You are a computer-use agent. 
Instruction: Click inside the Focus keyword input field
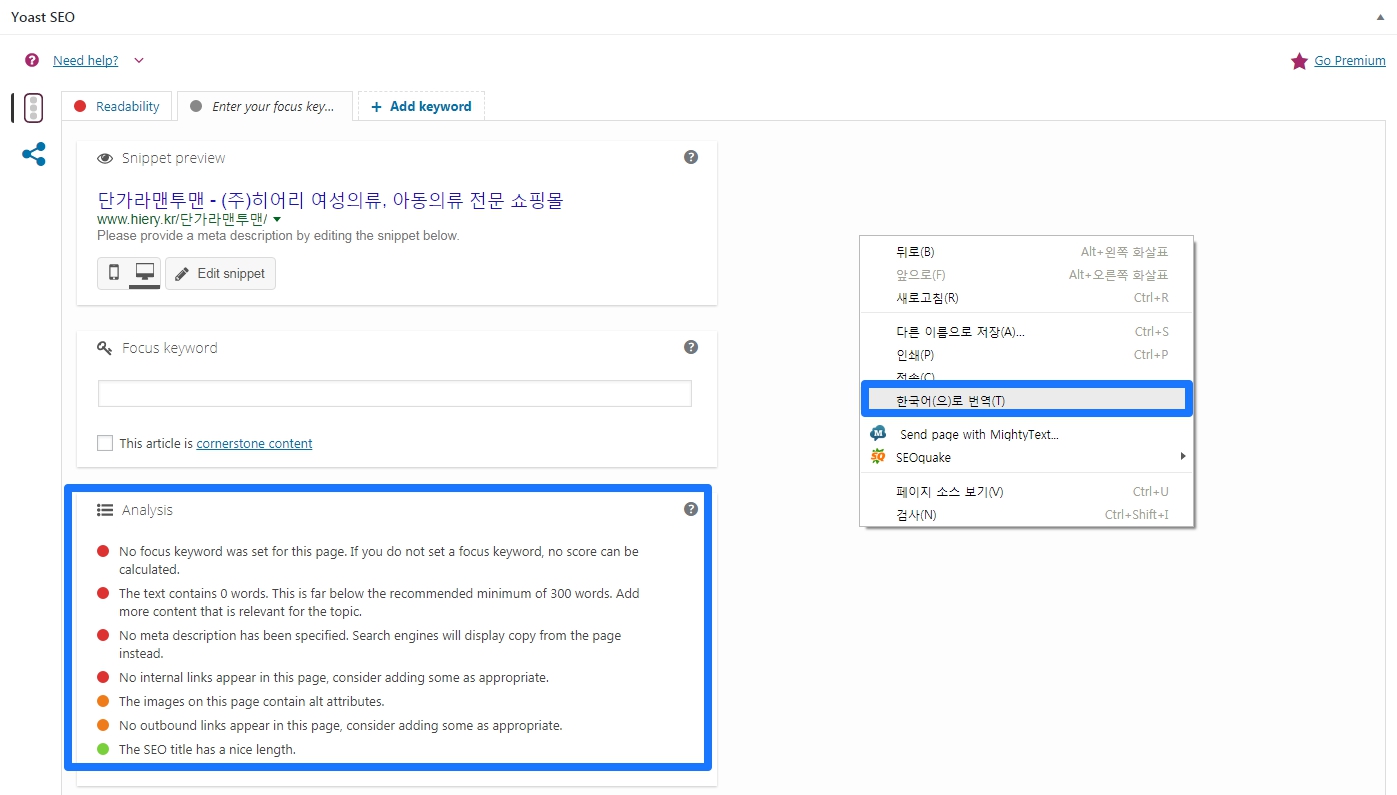pyautogui.click(x=393, y=393)
